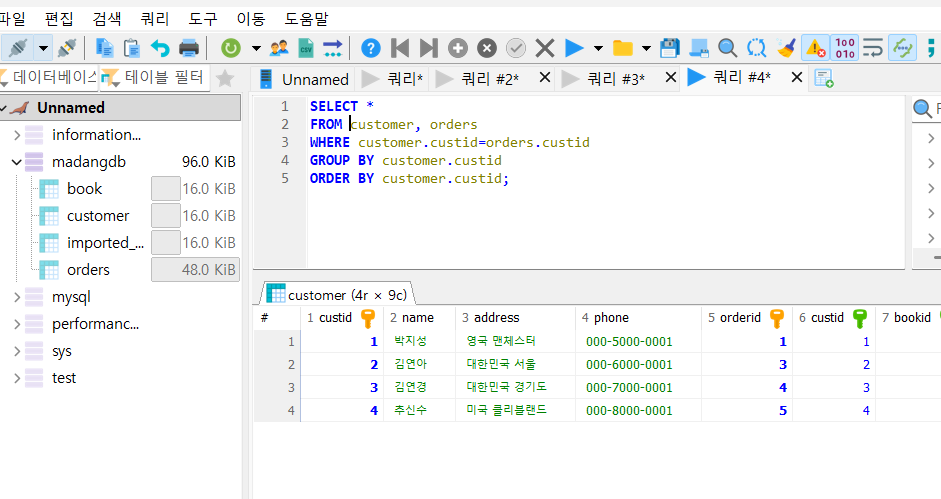Click the Print icon in toolbar
Viewport: 941px width, 499px height.
(x=189, y=48)
